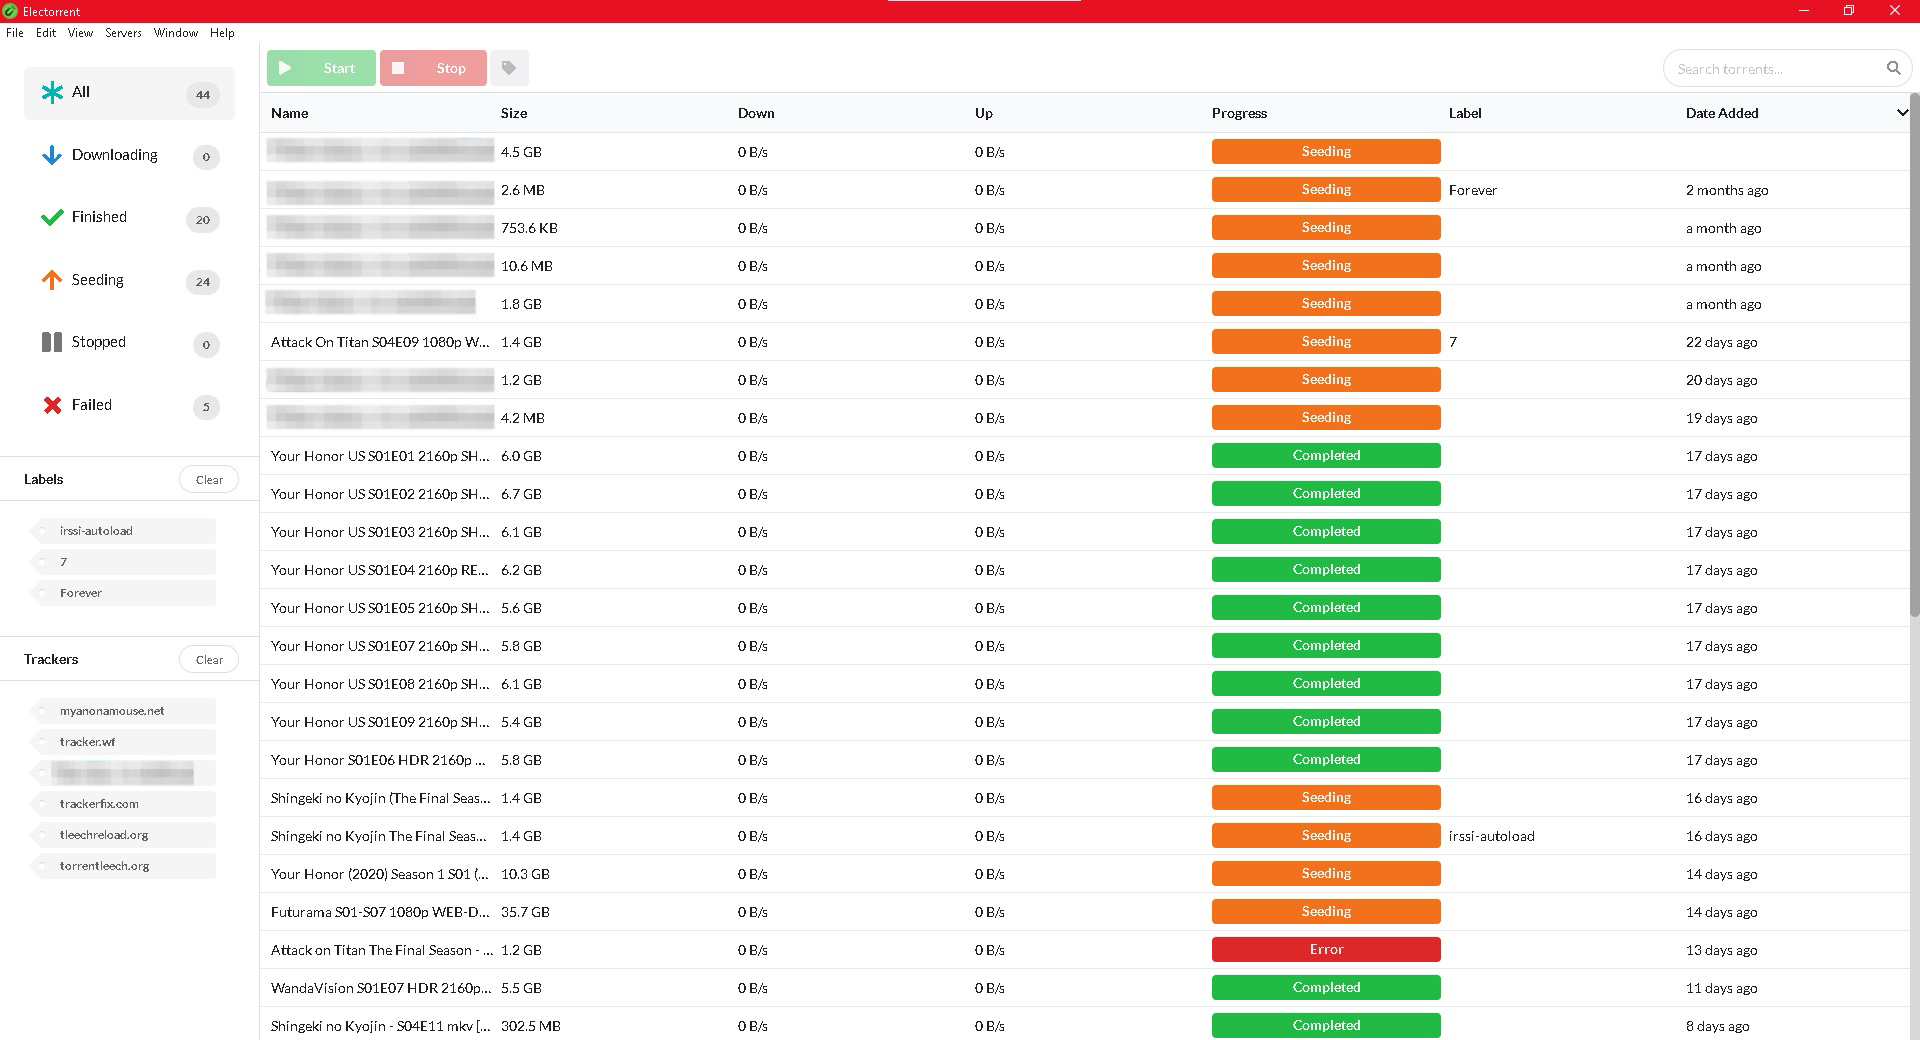
Task: Toggle the myanonamouse.net tracker filter
Action: click(x=112, y=711)
